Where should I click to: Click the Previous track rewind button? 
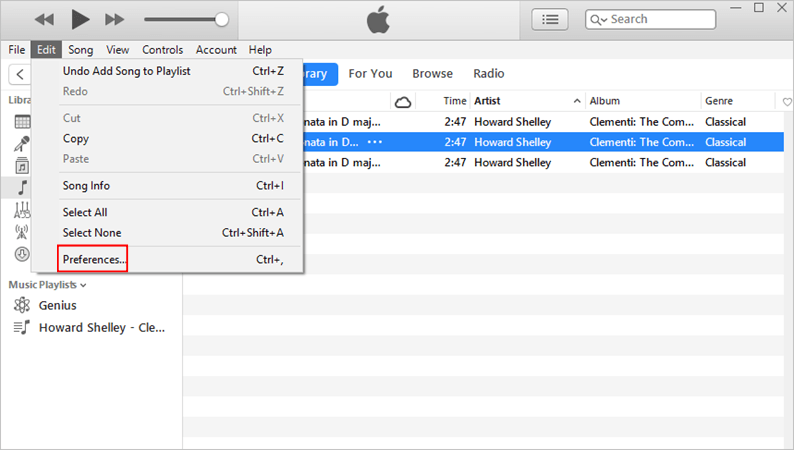click(x=45, y=20)
